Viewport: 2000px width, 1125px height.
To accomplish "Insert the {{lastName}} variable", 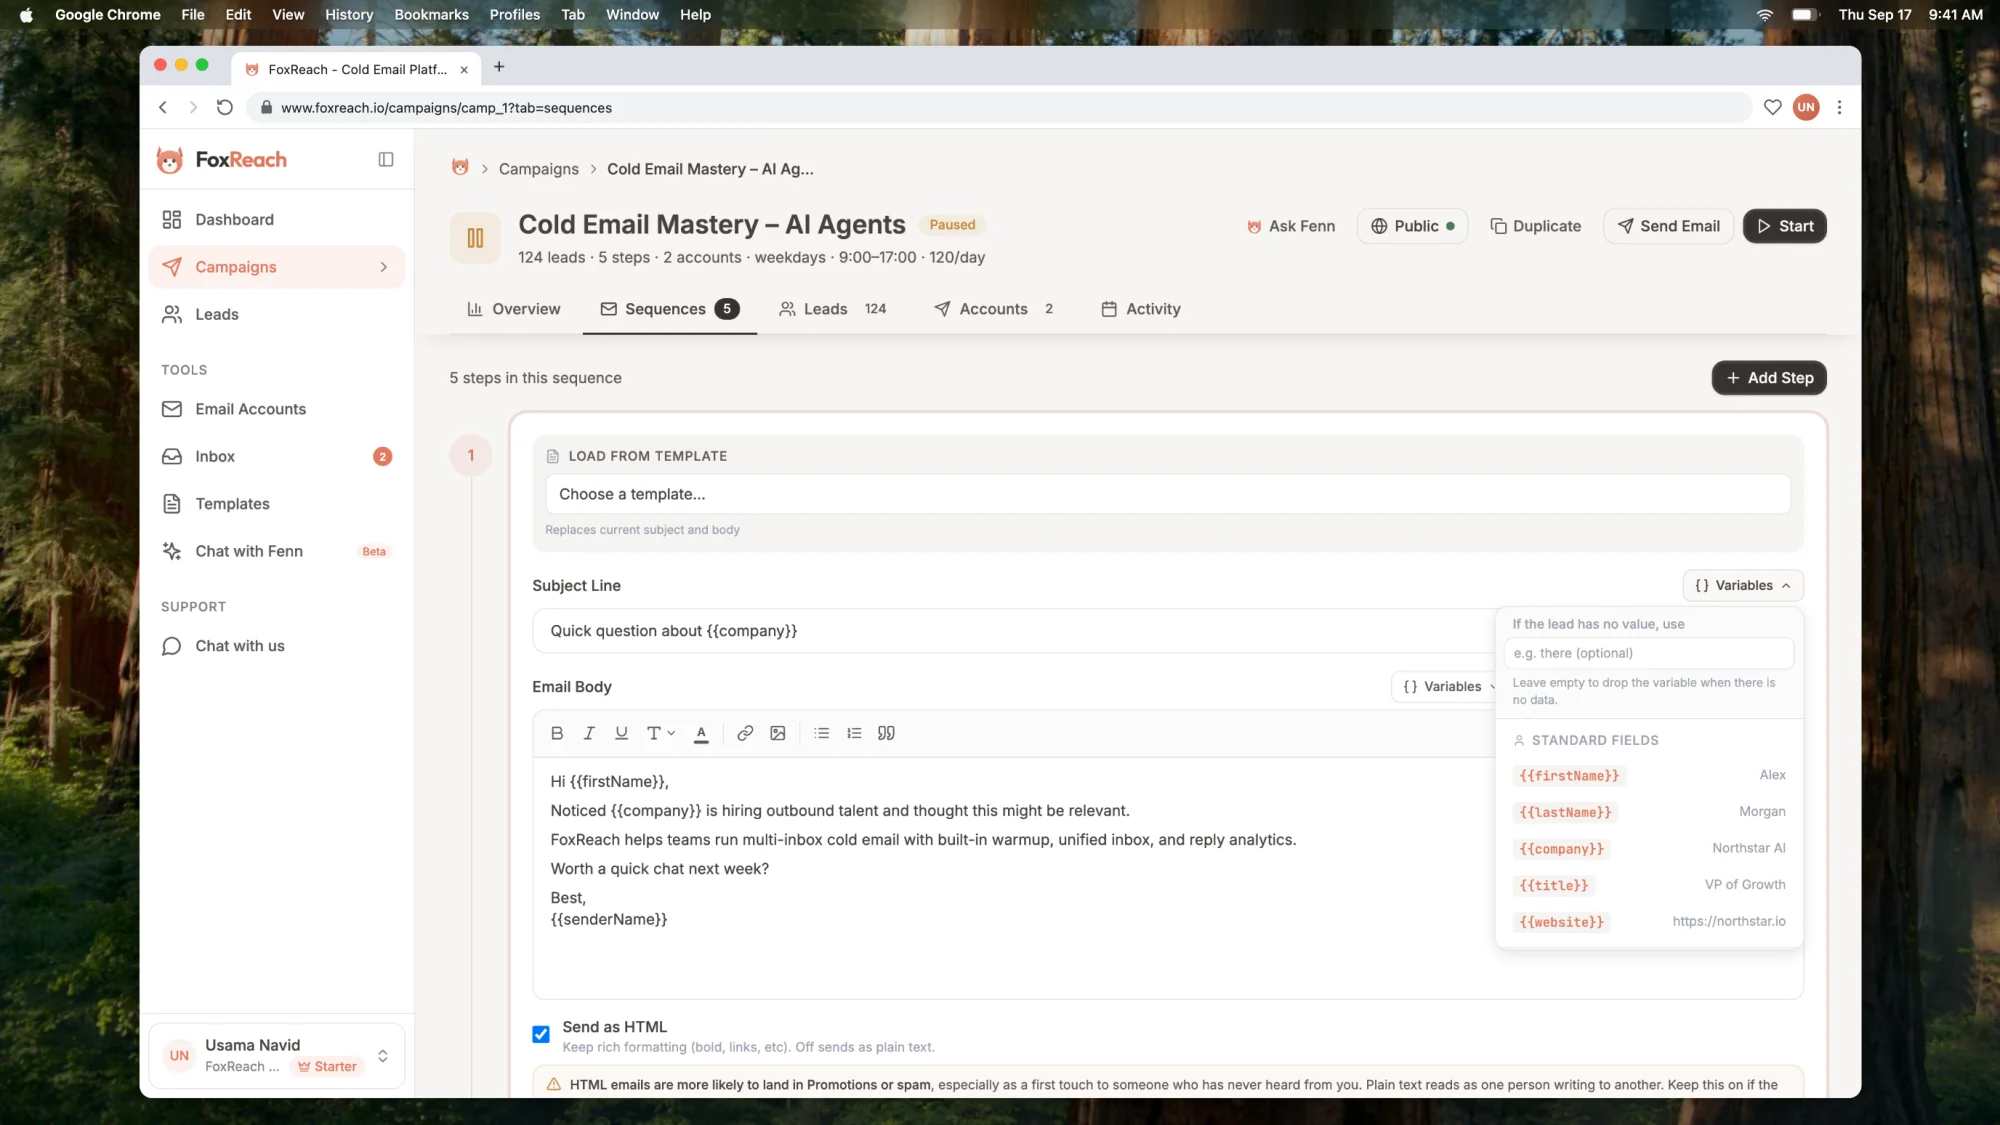I will 1650,812.
